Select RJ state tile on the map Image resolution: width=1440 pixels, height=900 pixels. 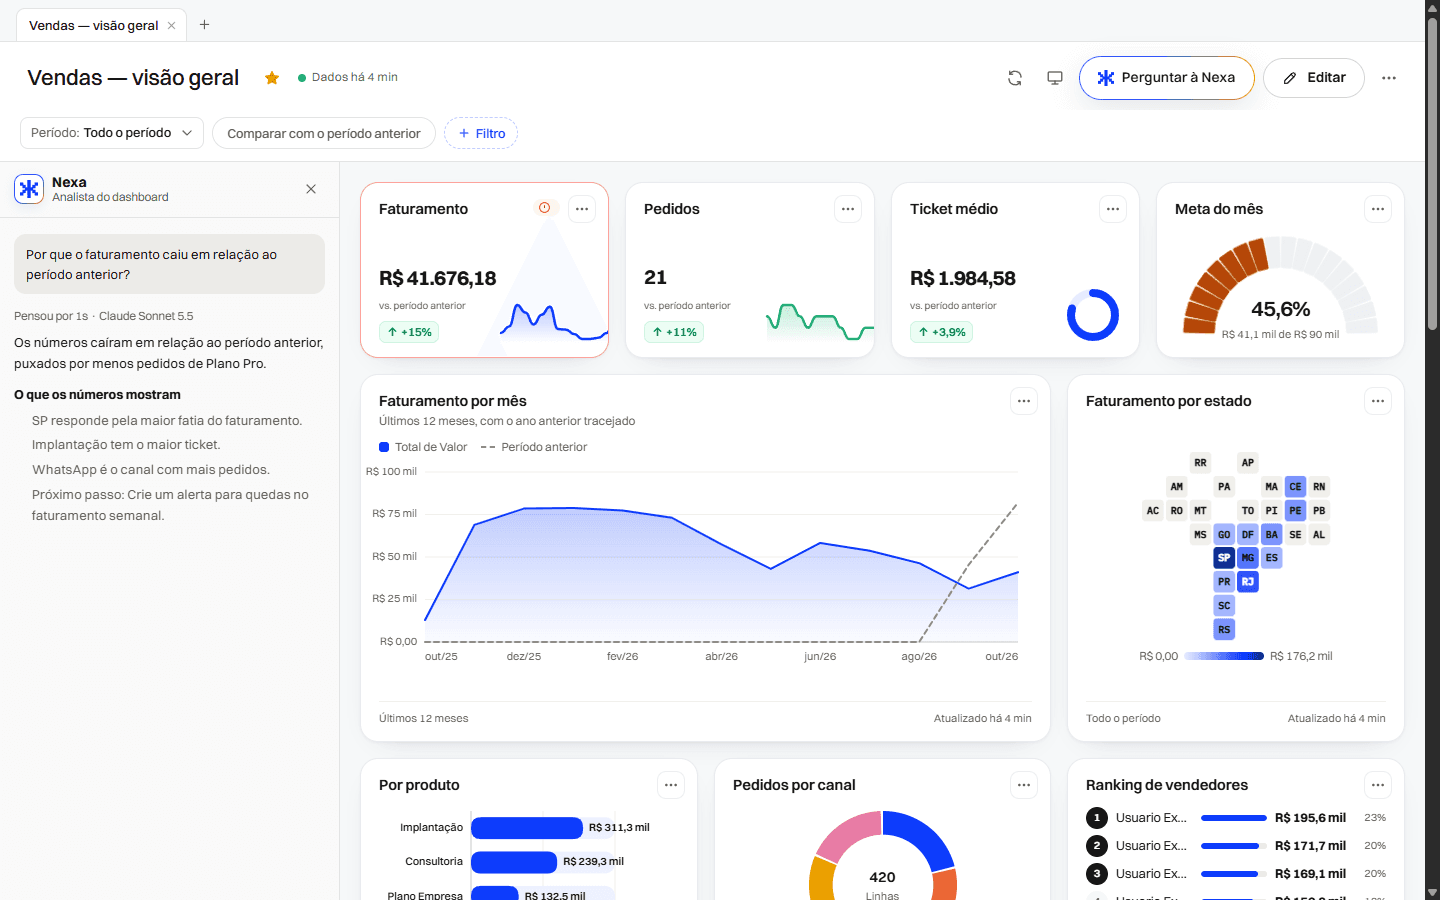[1248, 582]
